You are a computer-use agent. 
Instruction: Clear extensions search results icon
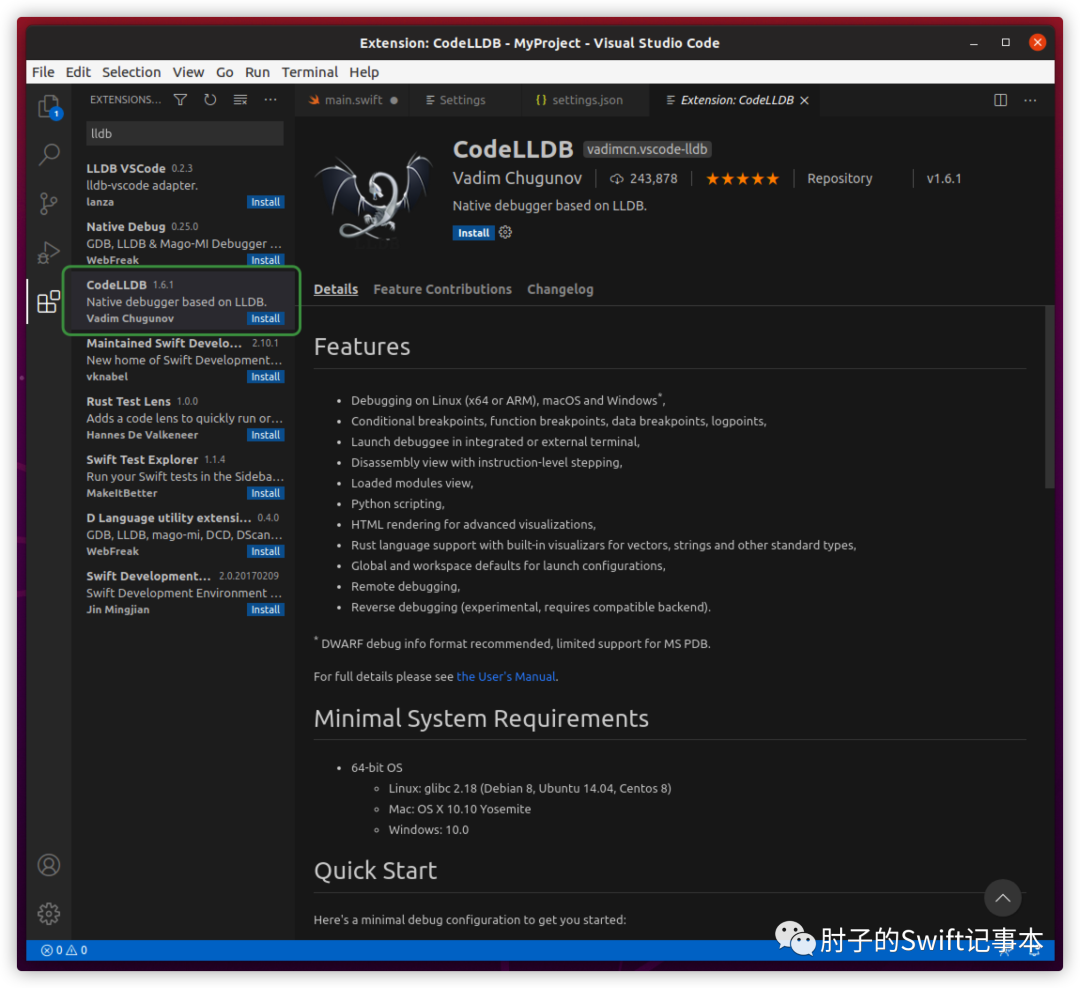coord(240,100)
